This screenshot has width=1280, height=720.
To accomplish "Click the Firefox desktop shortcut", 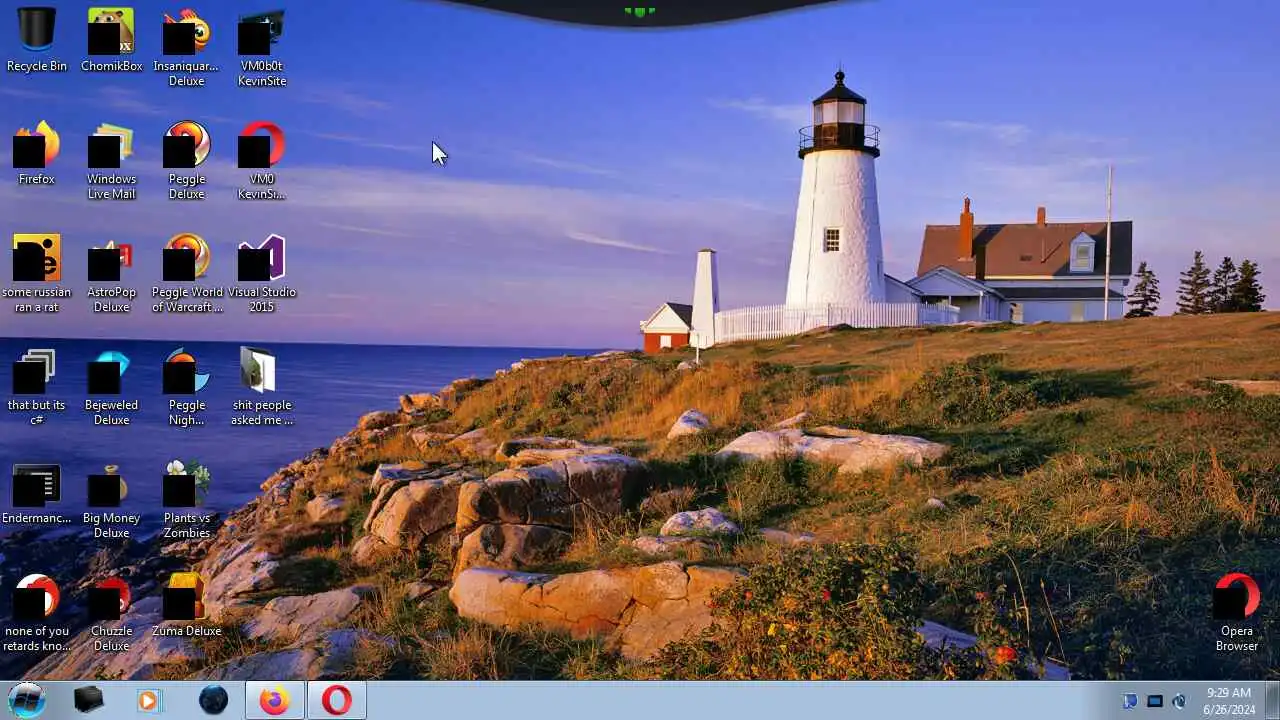I will coord(37,153).
